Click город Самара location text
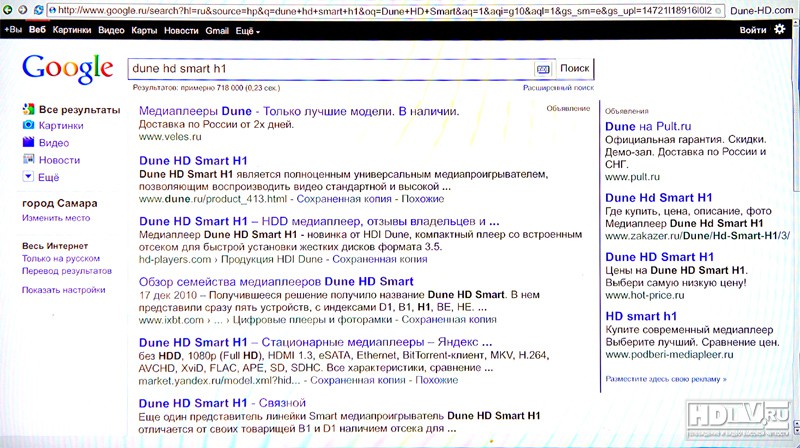 [59, 203]
